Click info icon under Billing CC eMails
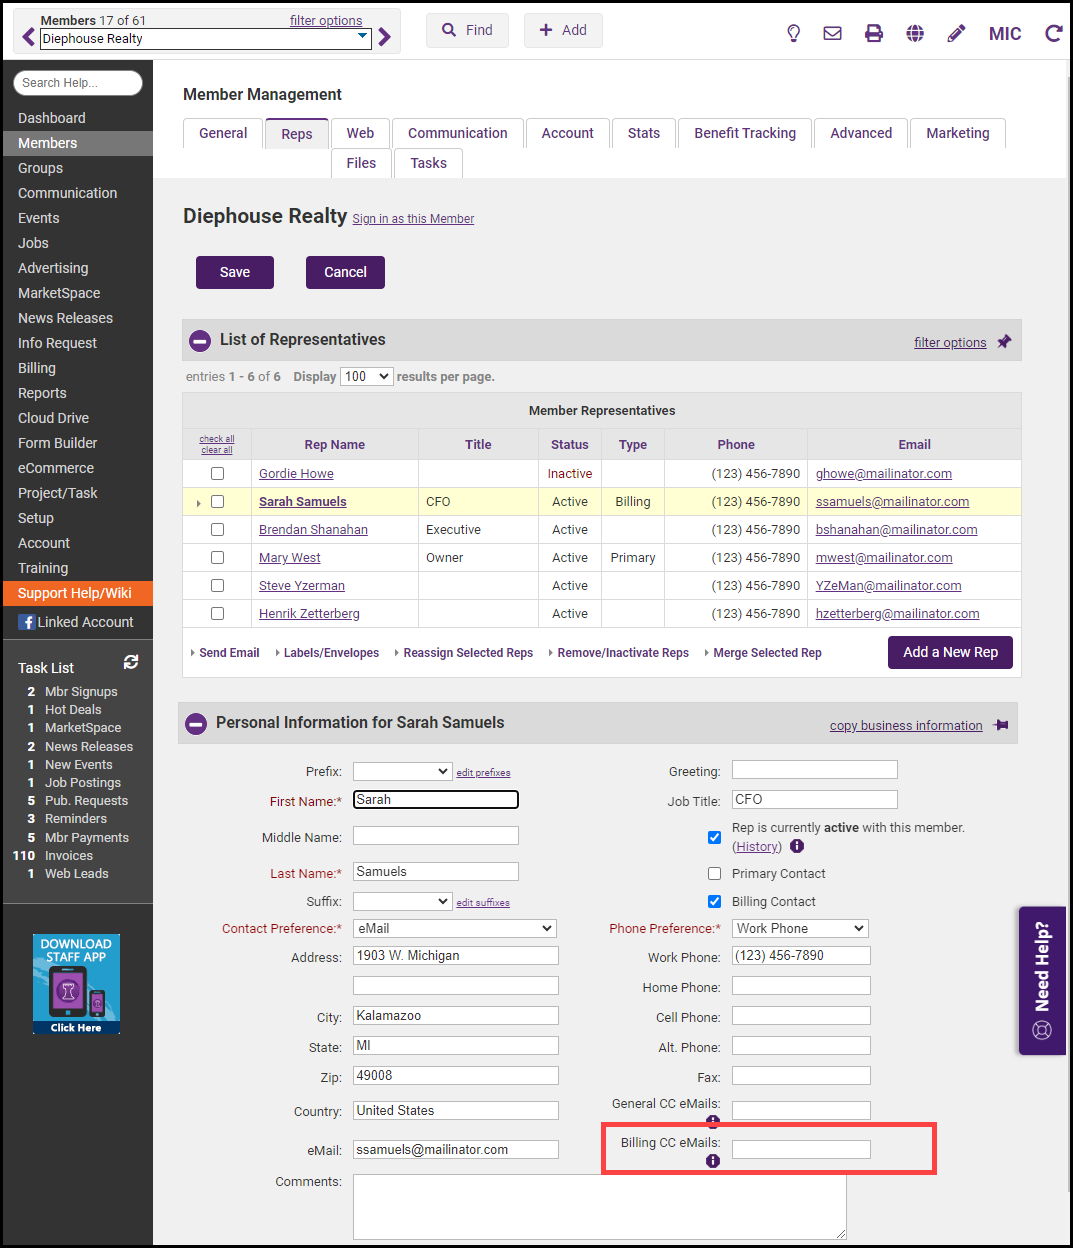 (713, 1161)
